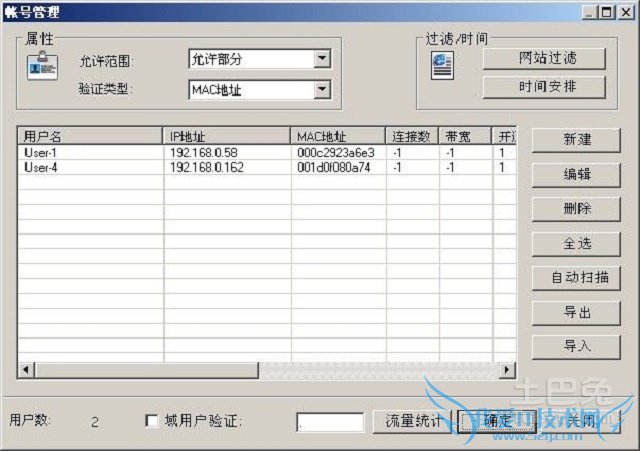Viewport: 640px width, 451px height.
Task: Sort by 连接数 column header
Action: coord(412,136)
